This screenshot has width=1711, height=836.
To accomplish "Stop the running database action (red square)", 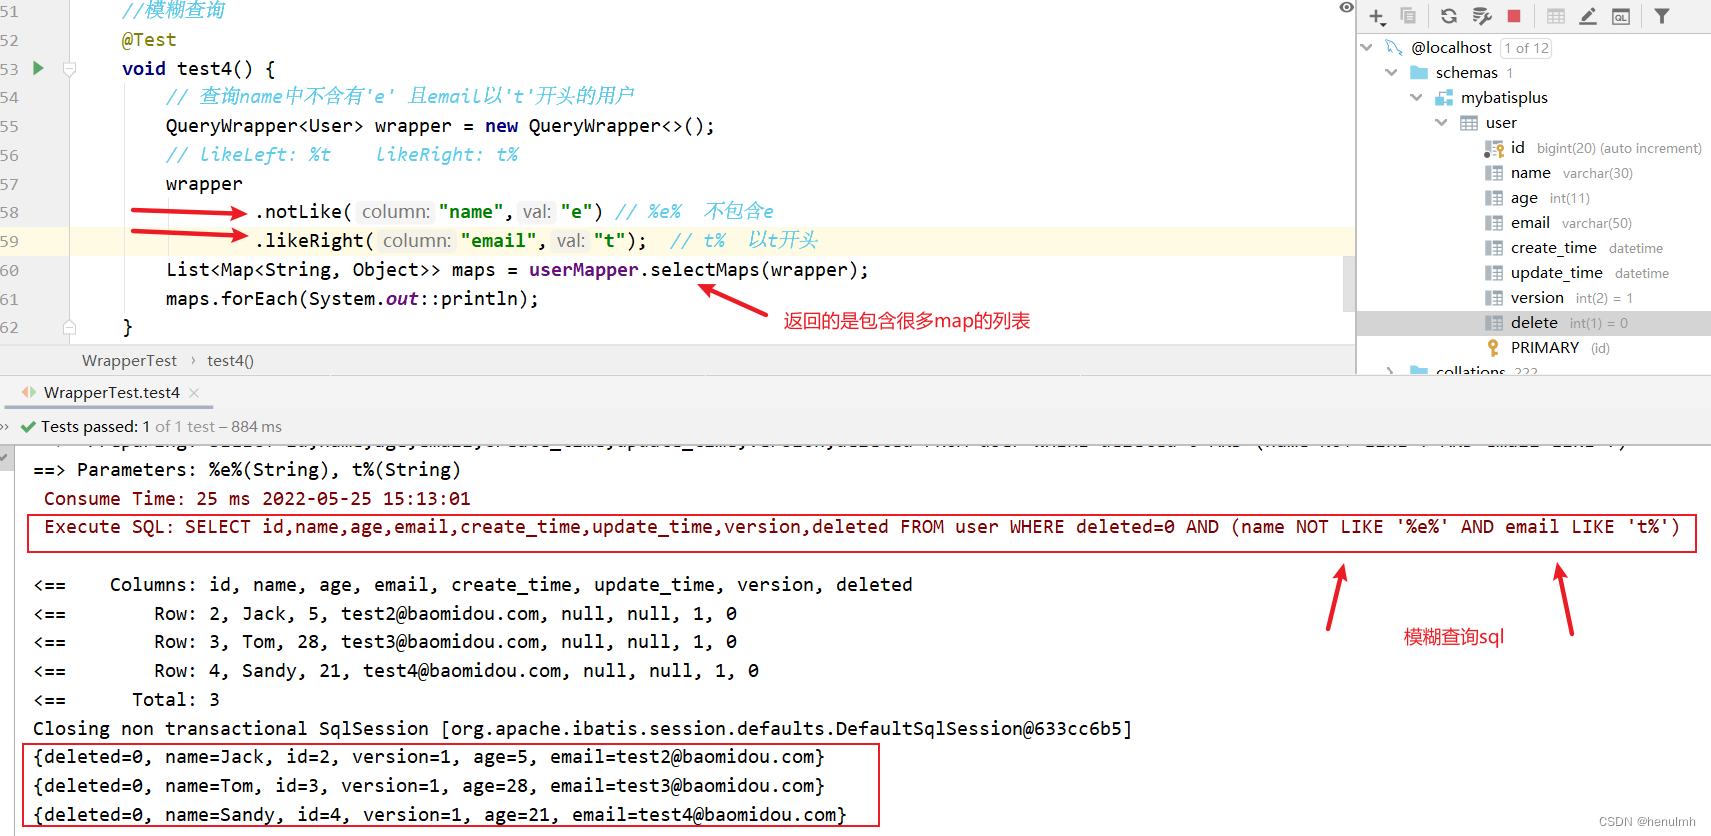I will tap(1514, 16).
